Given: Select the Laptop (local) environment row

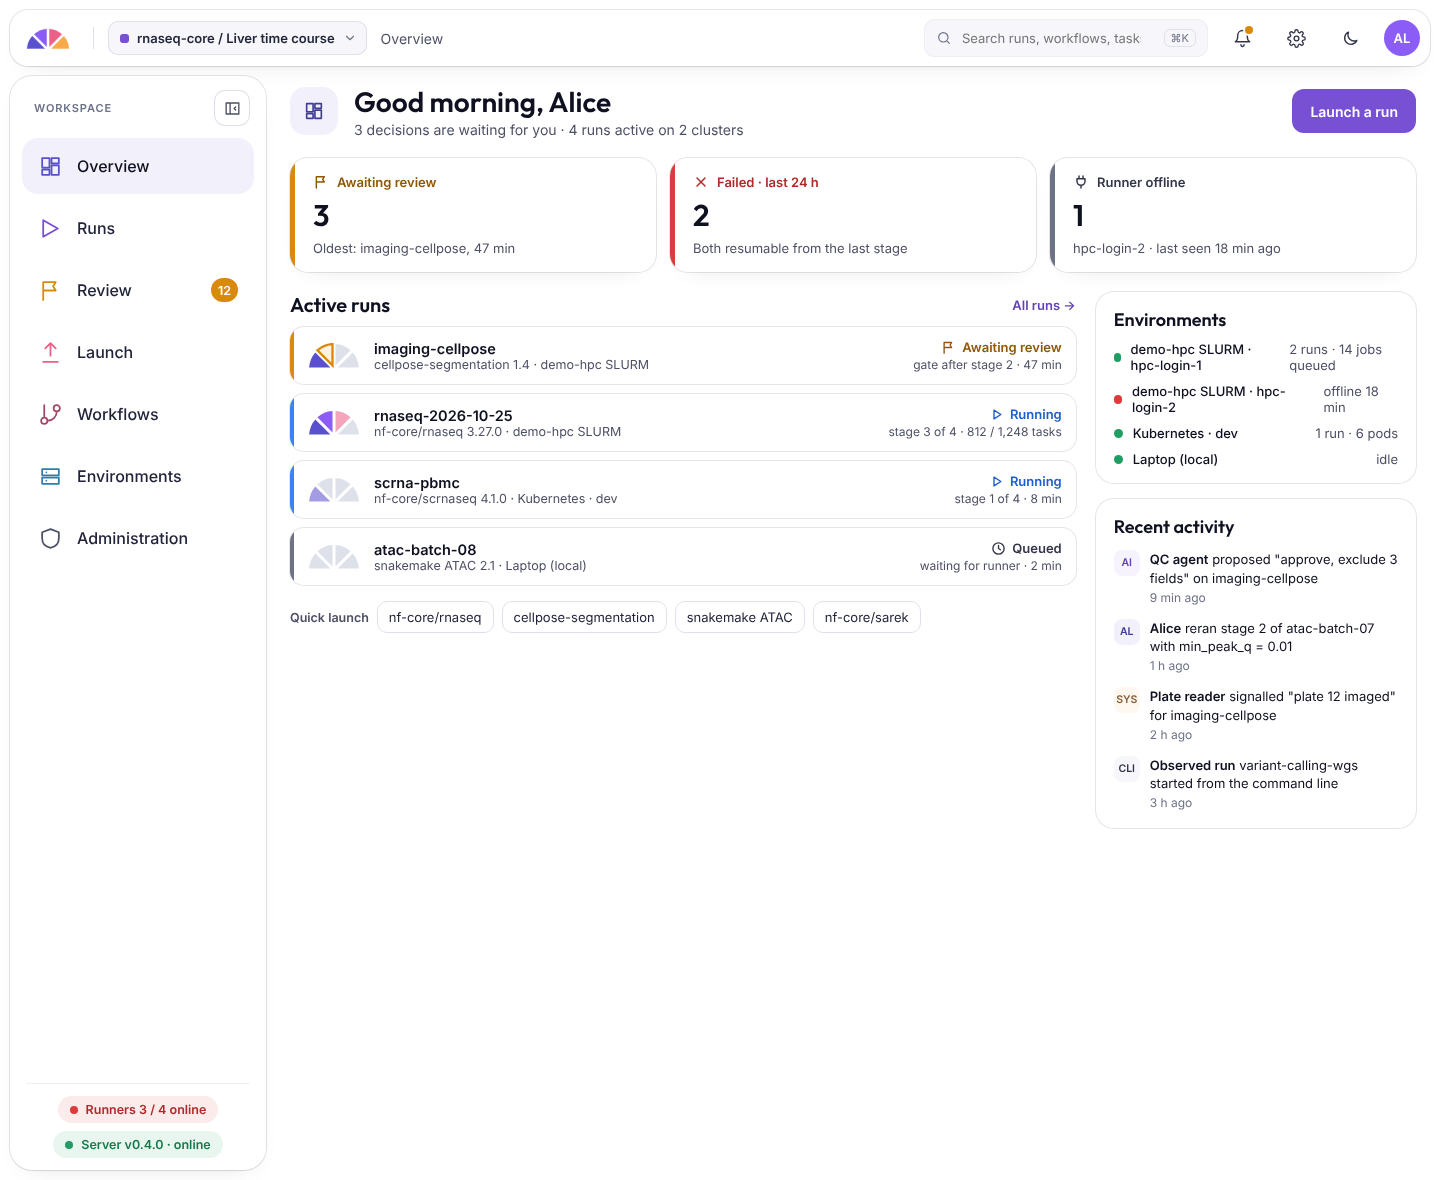Looking at the screenshot, I should (1256, 460).
